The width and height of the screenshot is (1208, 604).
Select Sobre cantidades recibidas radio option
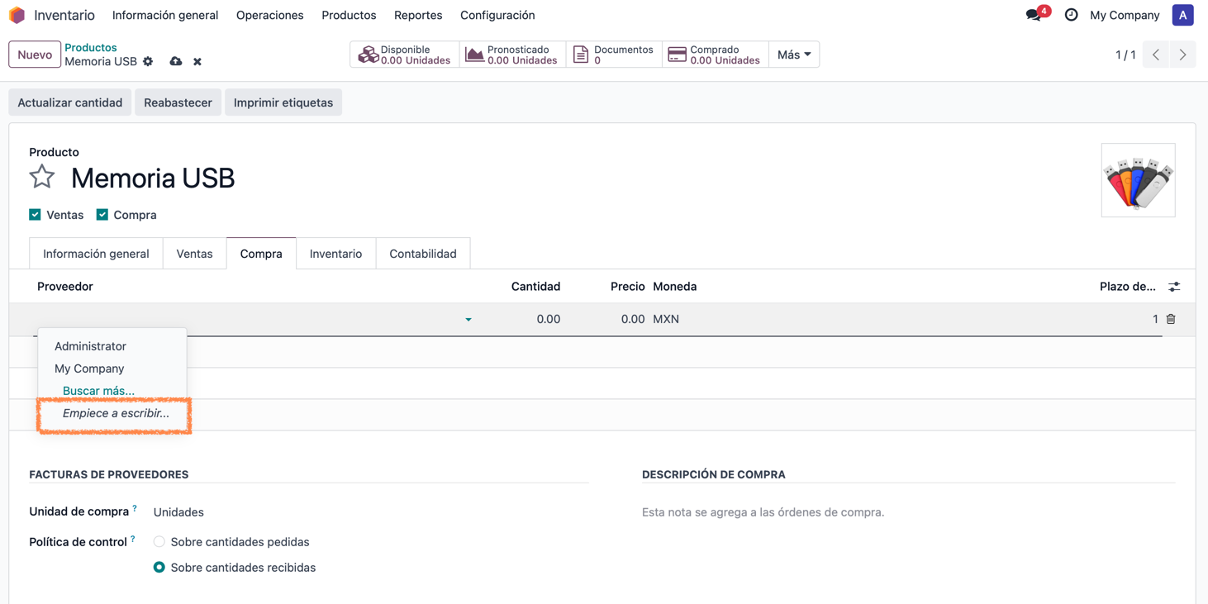[159, 567]
